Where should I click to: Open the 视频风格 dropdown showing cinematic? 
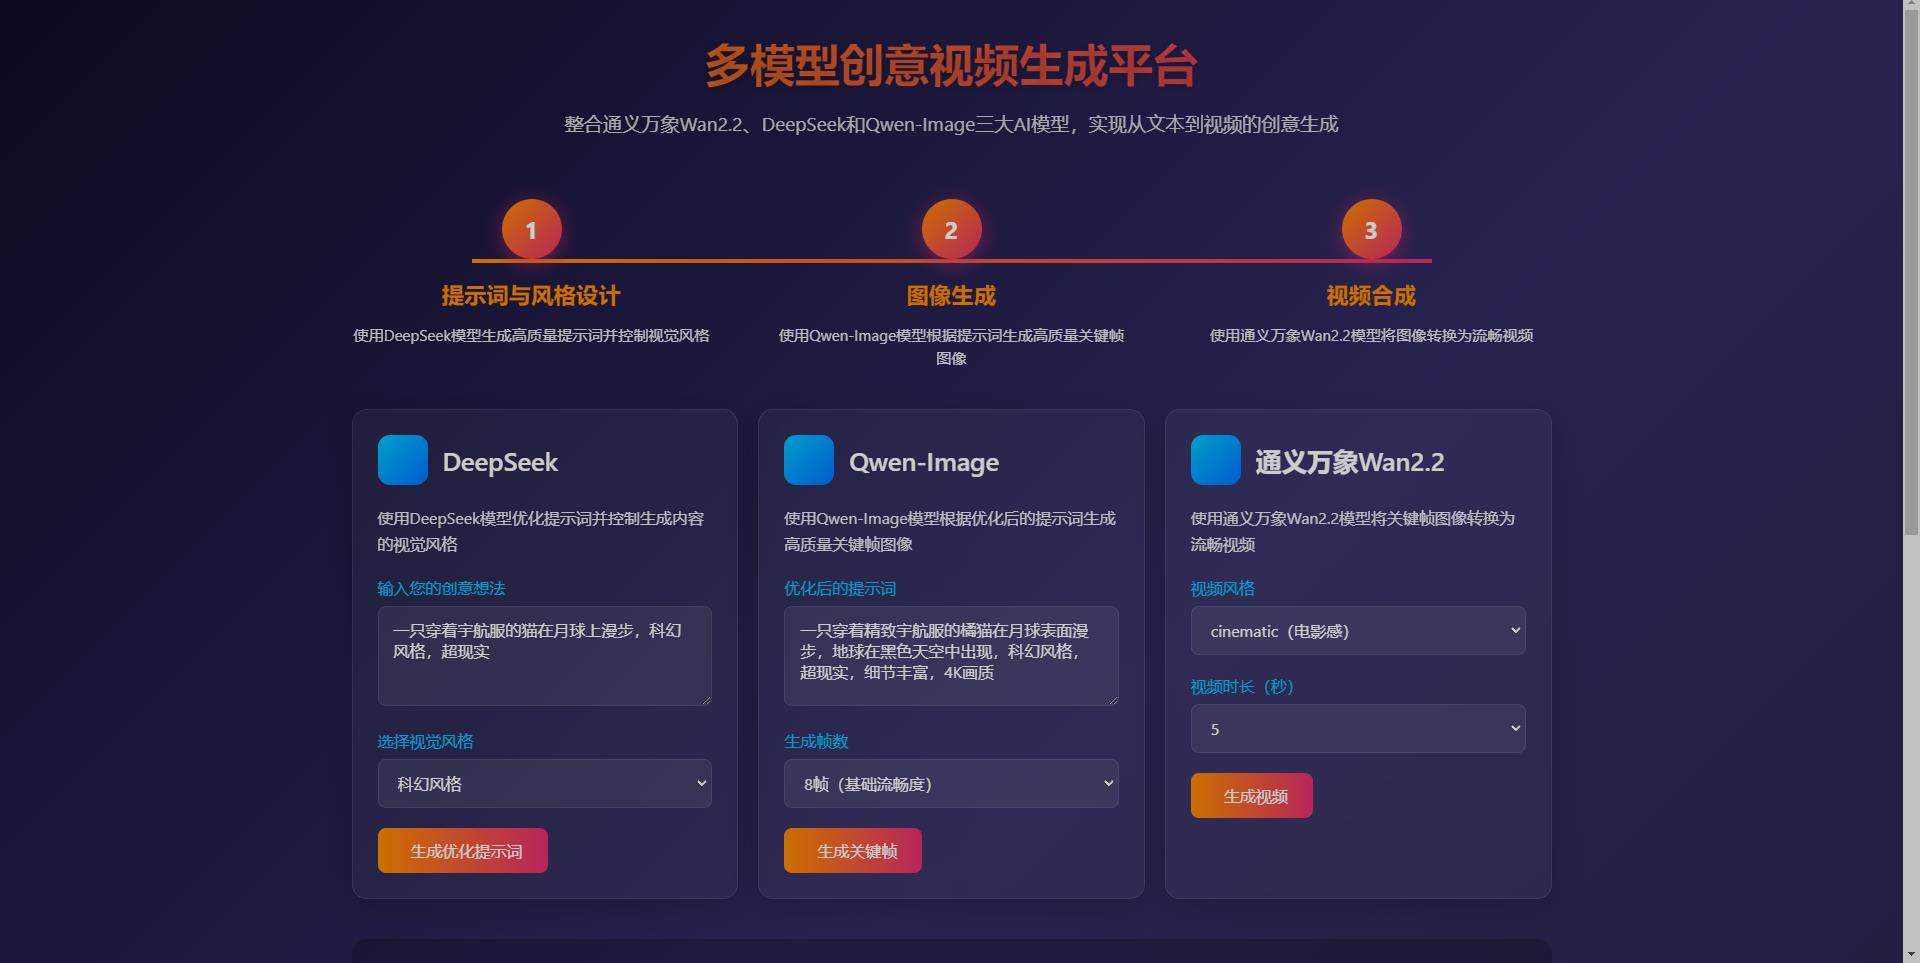point(1358,631)
